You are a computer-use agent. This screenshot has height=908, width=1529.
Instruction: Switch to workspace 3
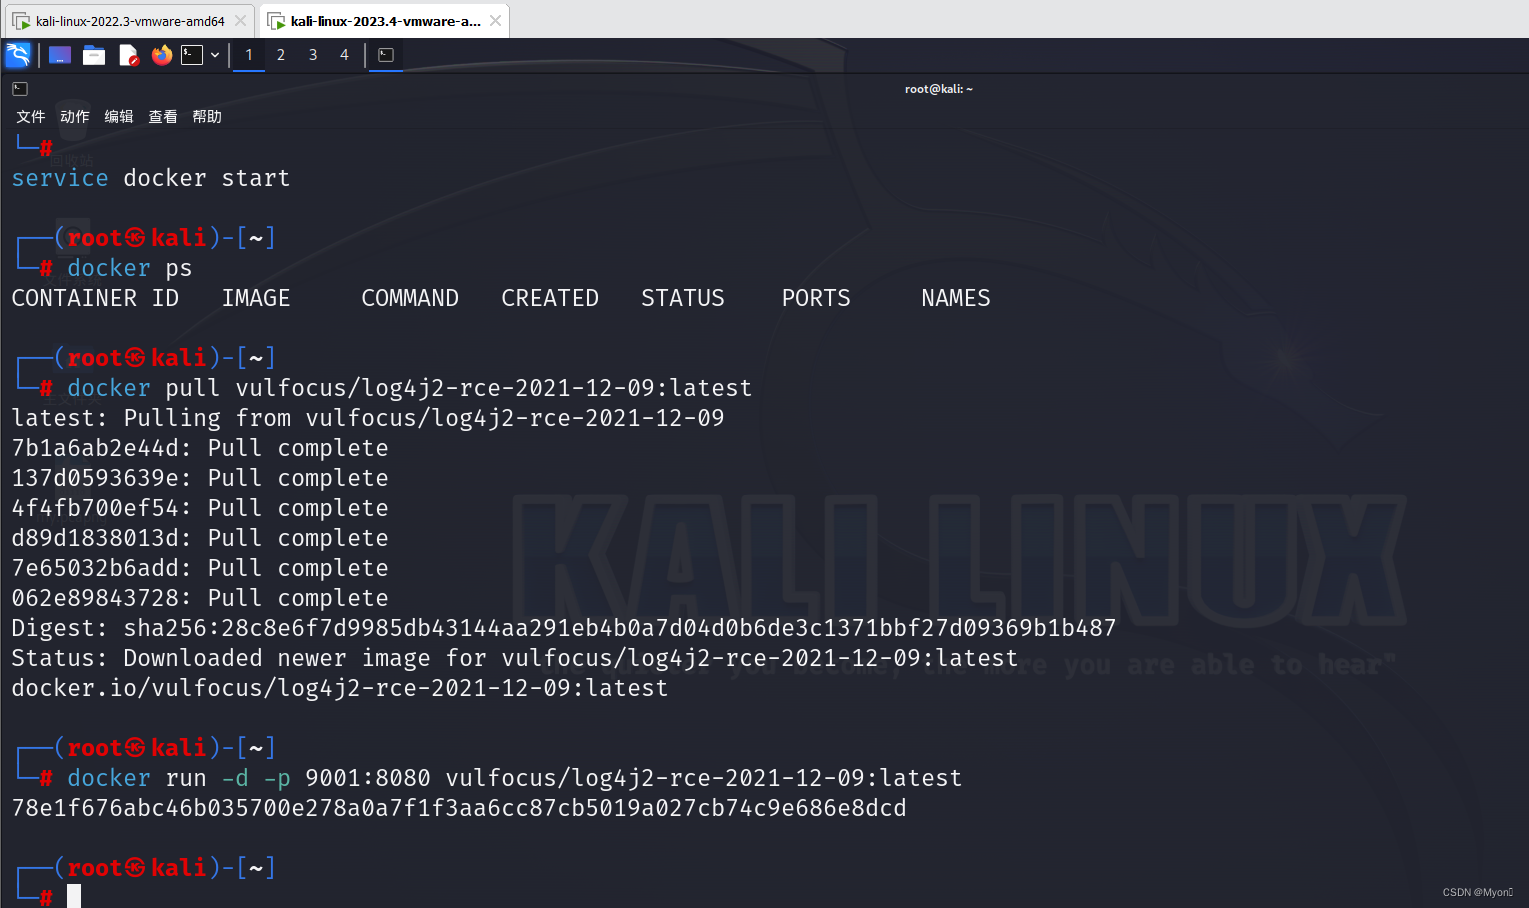pos(313,55)
